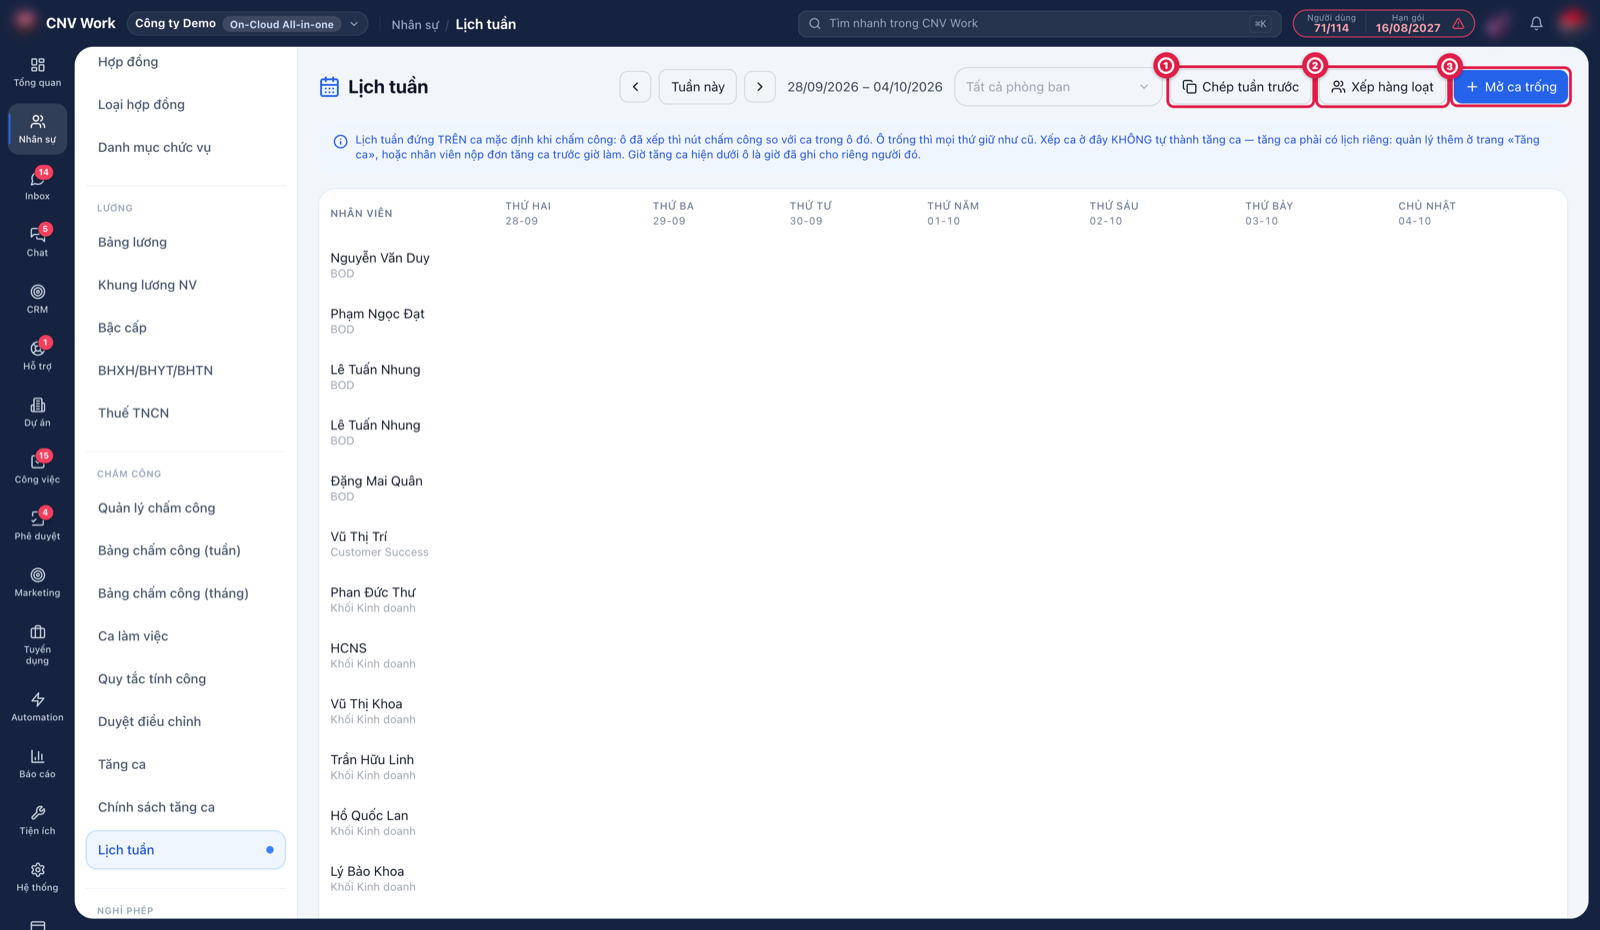
Task: Select the Nhân sự sidebar icon
Action: [37, 129]
